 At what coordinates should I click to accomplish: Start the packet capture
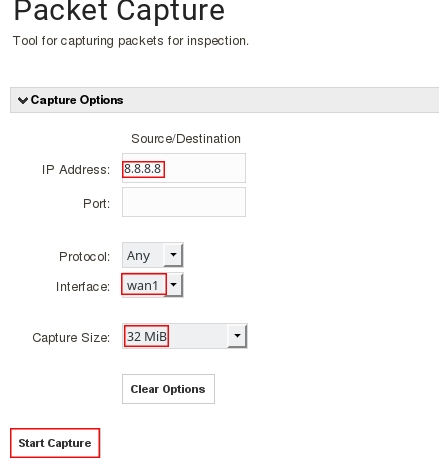(x=55, y=443)
